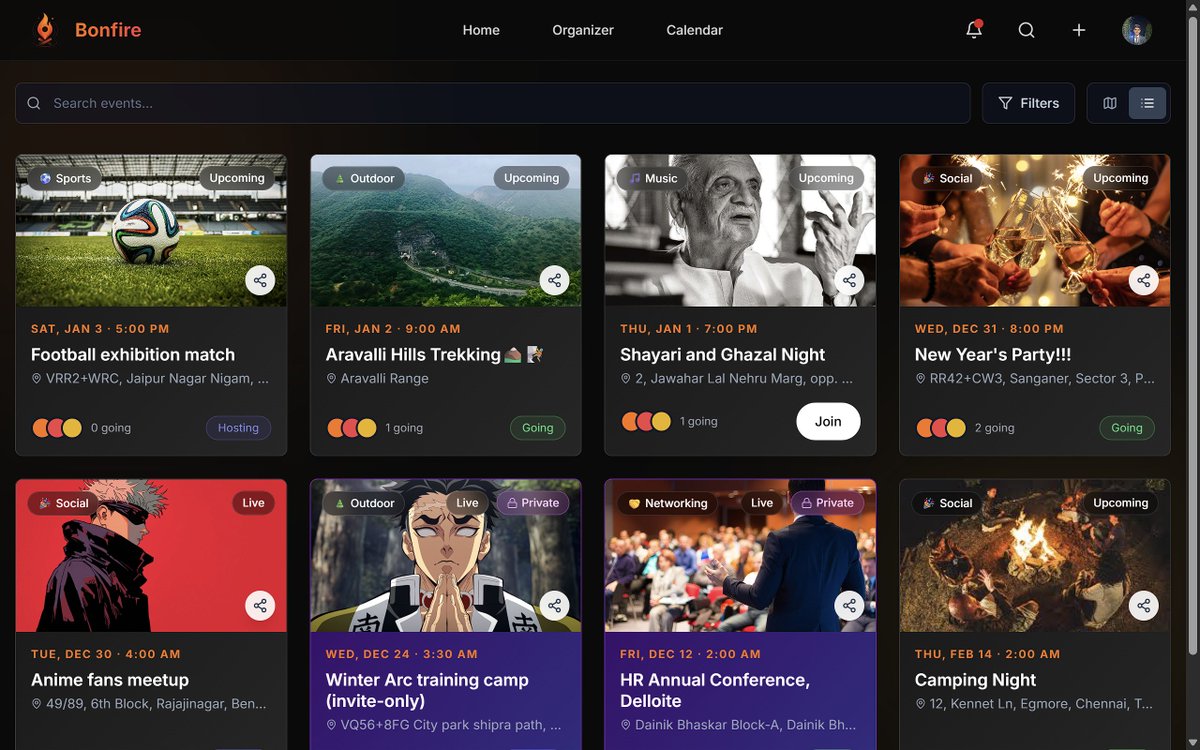
Task: Open the Calendar page
Action: coord(694,30)
